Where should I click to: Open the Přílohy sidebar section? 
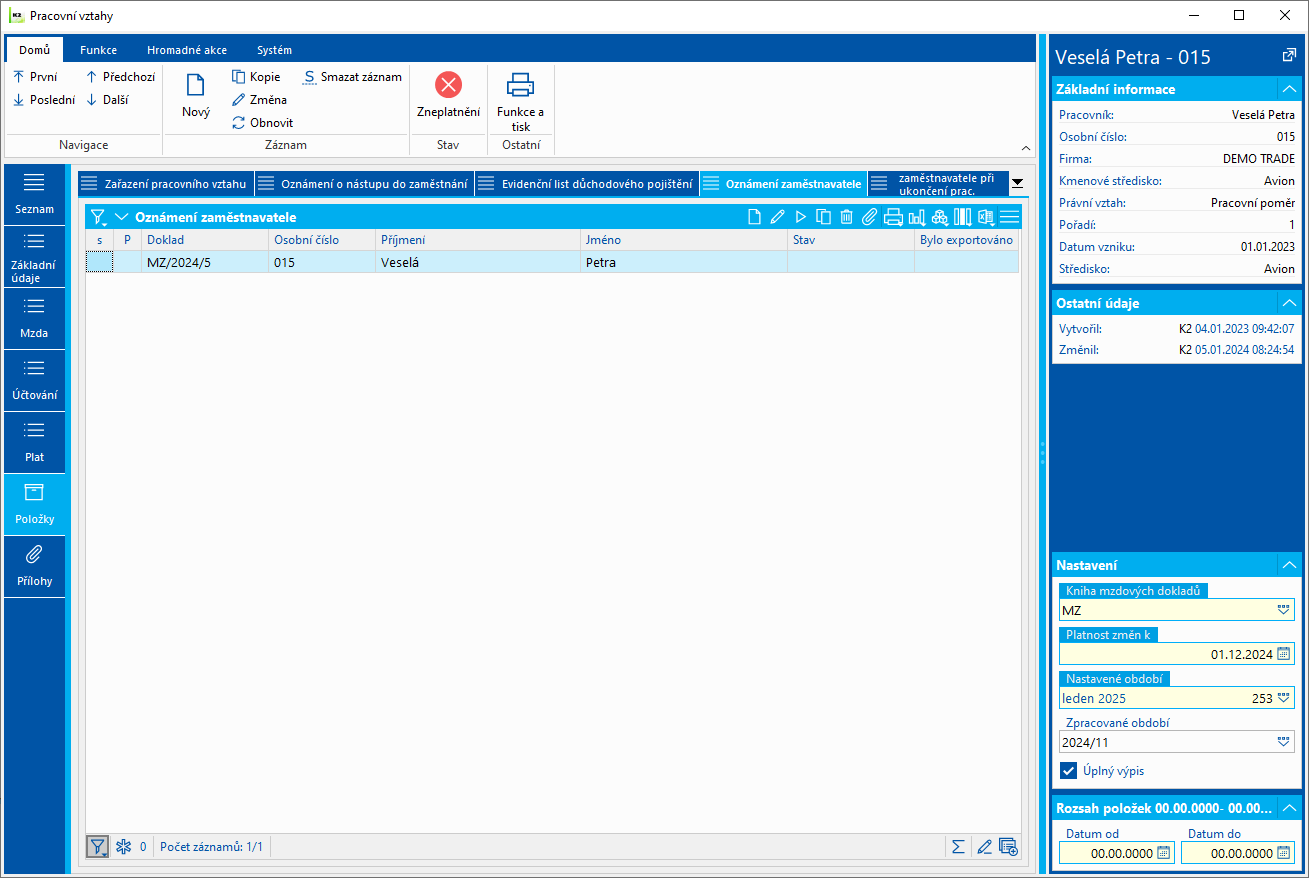point(35,567)
